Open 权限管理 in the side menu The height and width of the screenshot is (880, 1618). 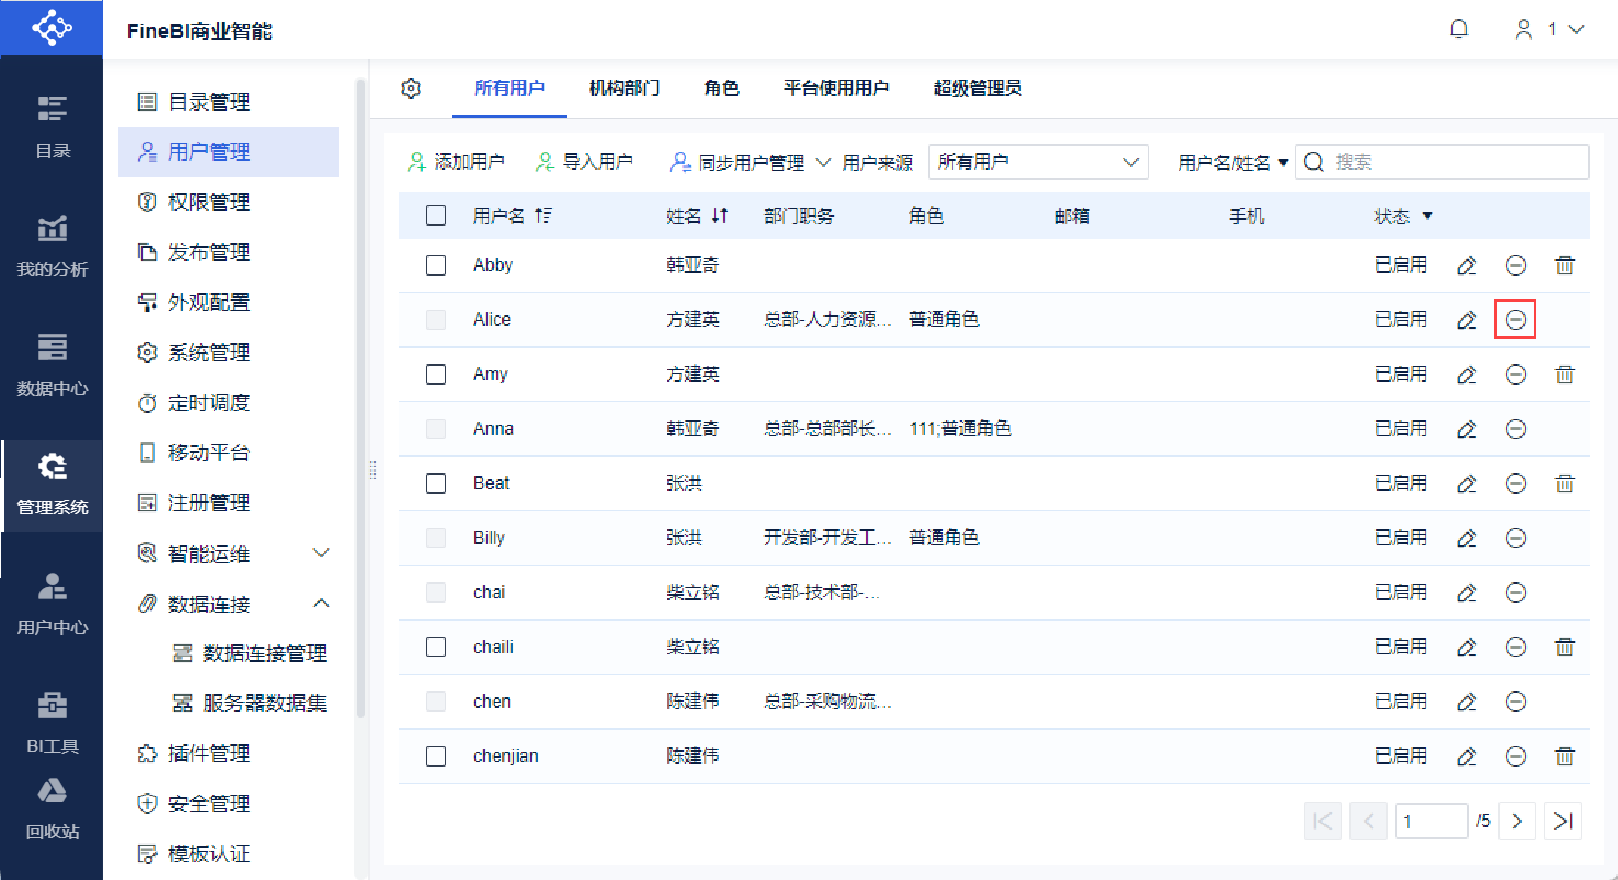208,202
